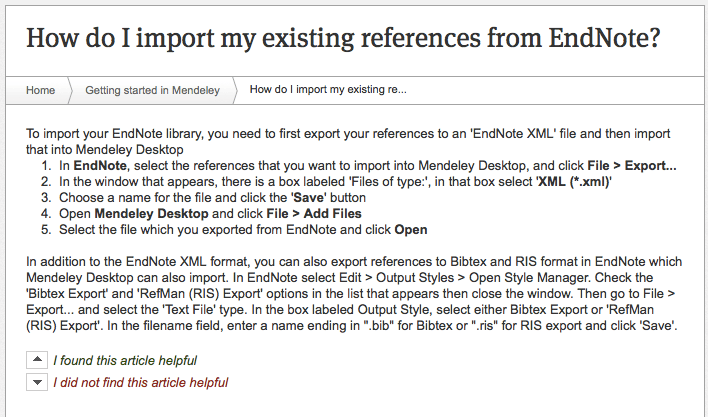Viewport: 708px width, 417px height.
Task: Click step 5 text ending with Open
Action: pyautogui.click(x=243, y=230)
